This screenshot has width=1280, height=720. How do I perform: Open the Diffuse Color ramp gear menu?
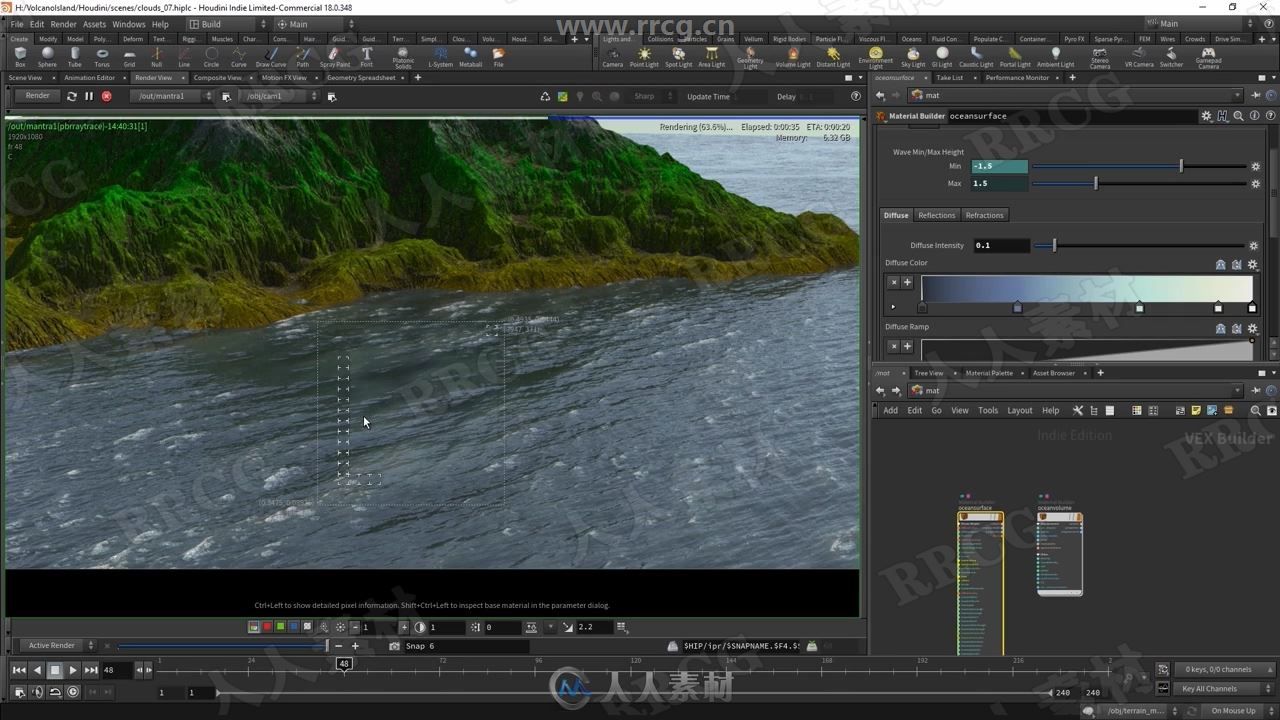(x=1252, y=264)
